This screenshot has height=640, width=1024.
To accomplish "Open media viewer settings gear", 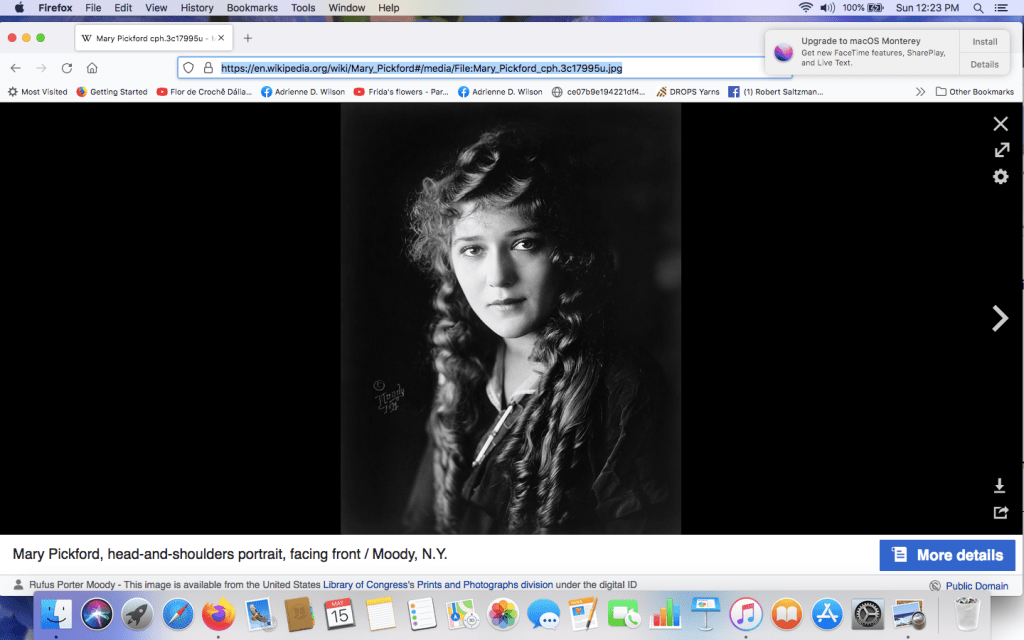I will 1000,177.
